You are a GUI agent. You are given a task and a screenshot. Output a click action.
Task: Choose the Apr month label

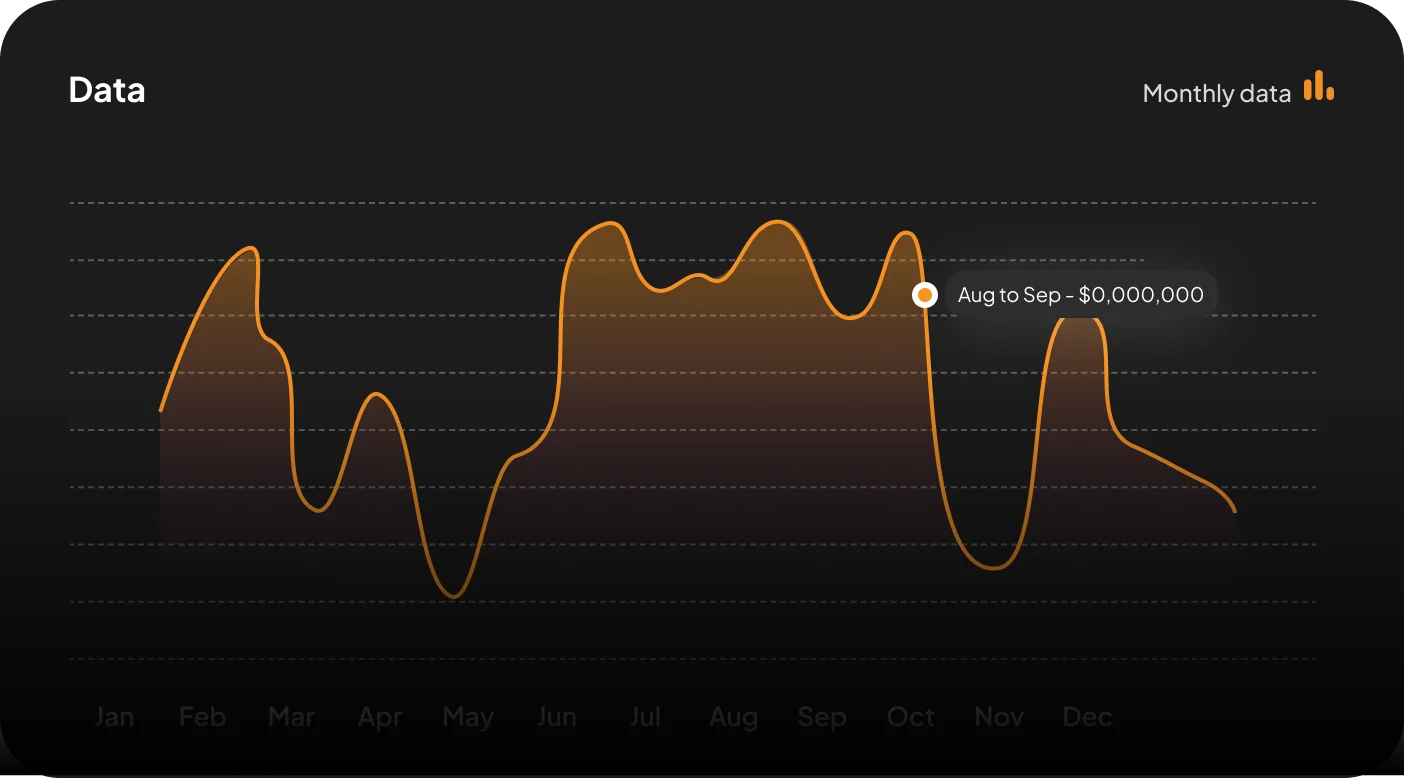380,718
